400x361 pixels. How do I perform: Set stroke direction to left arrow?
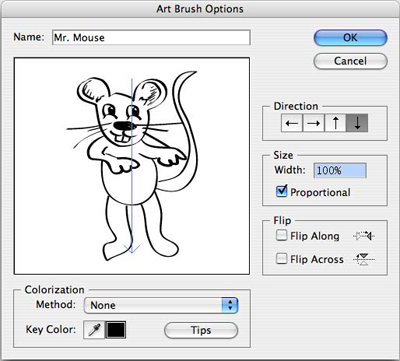[292, 123]
